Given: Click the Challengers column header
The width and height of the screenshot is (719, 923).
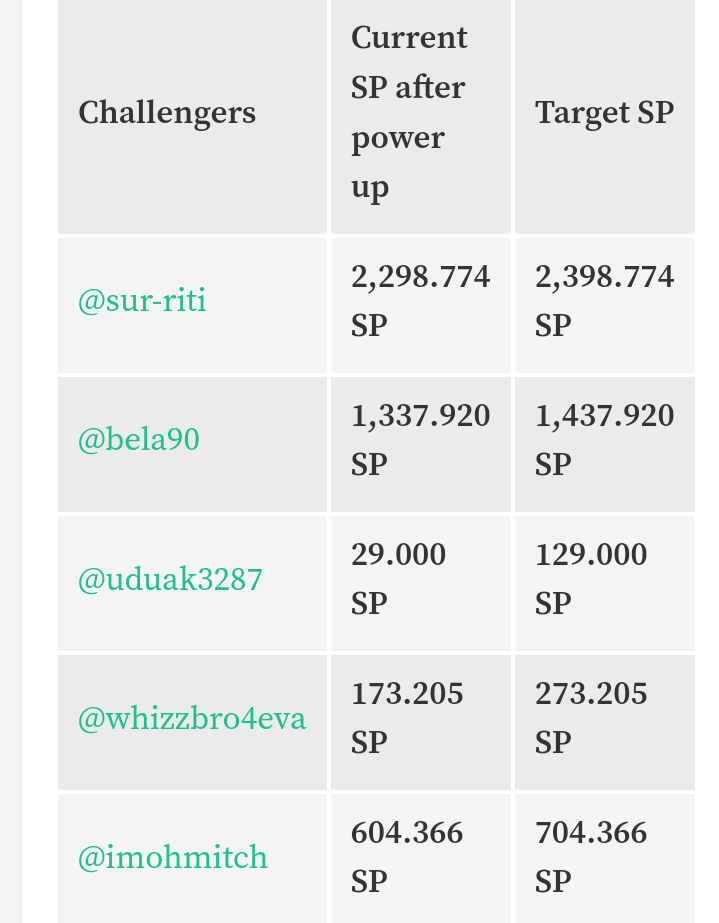Looking at the screenshot, I should [x=167, y=112].
